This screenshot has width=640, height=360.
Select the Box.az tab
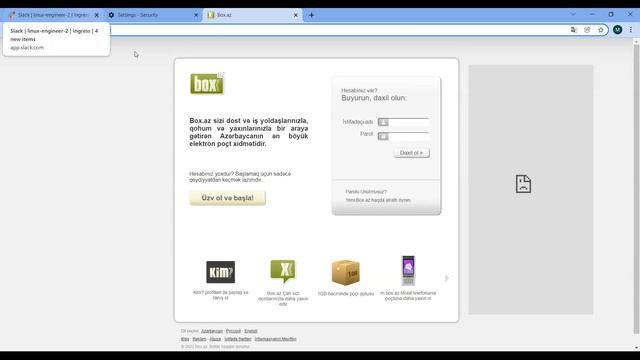(x=252, y=15)
